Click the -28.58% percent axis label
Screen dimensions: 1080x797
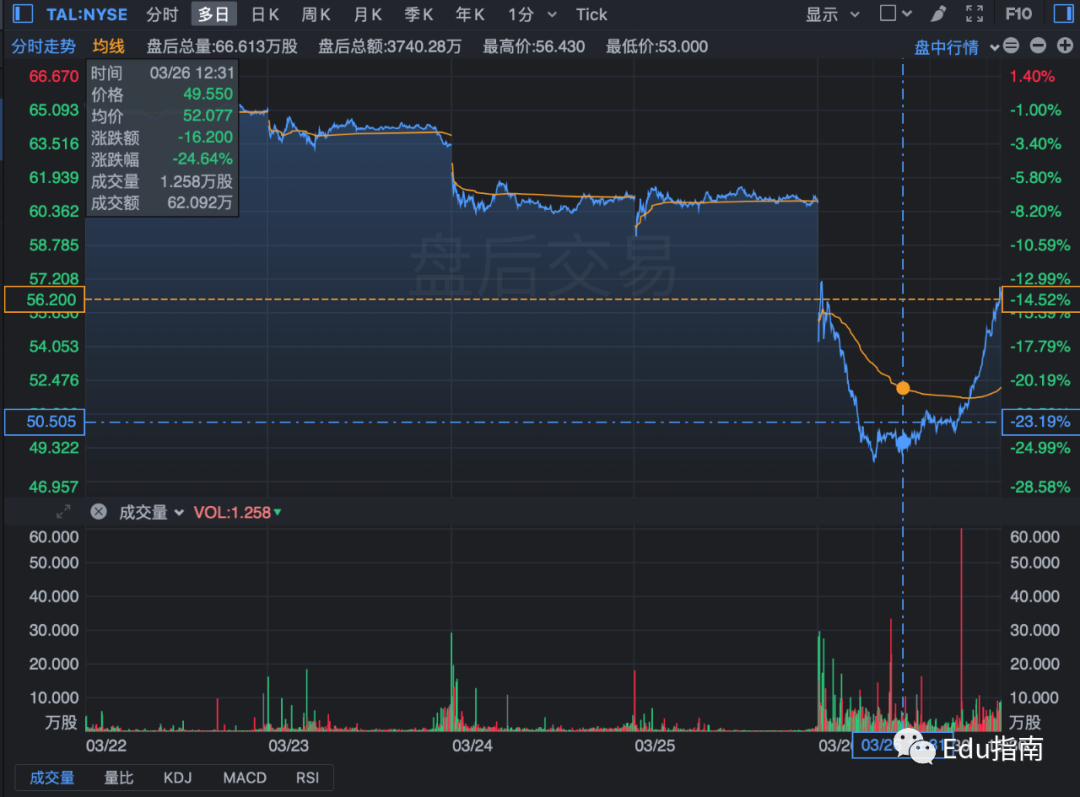click(1040, 487)
